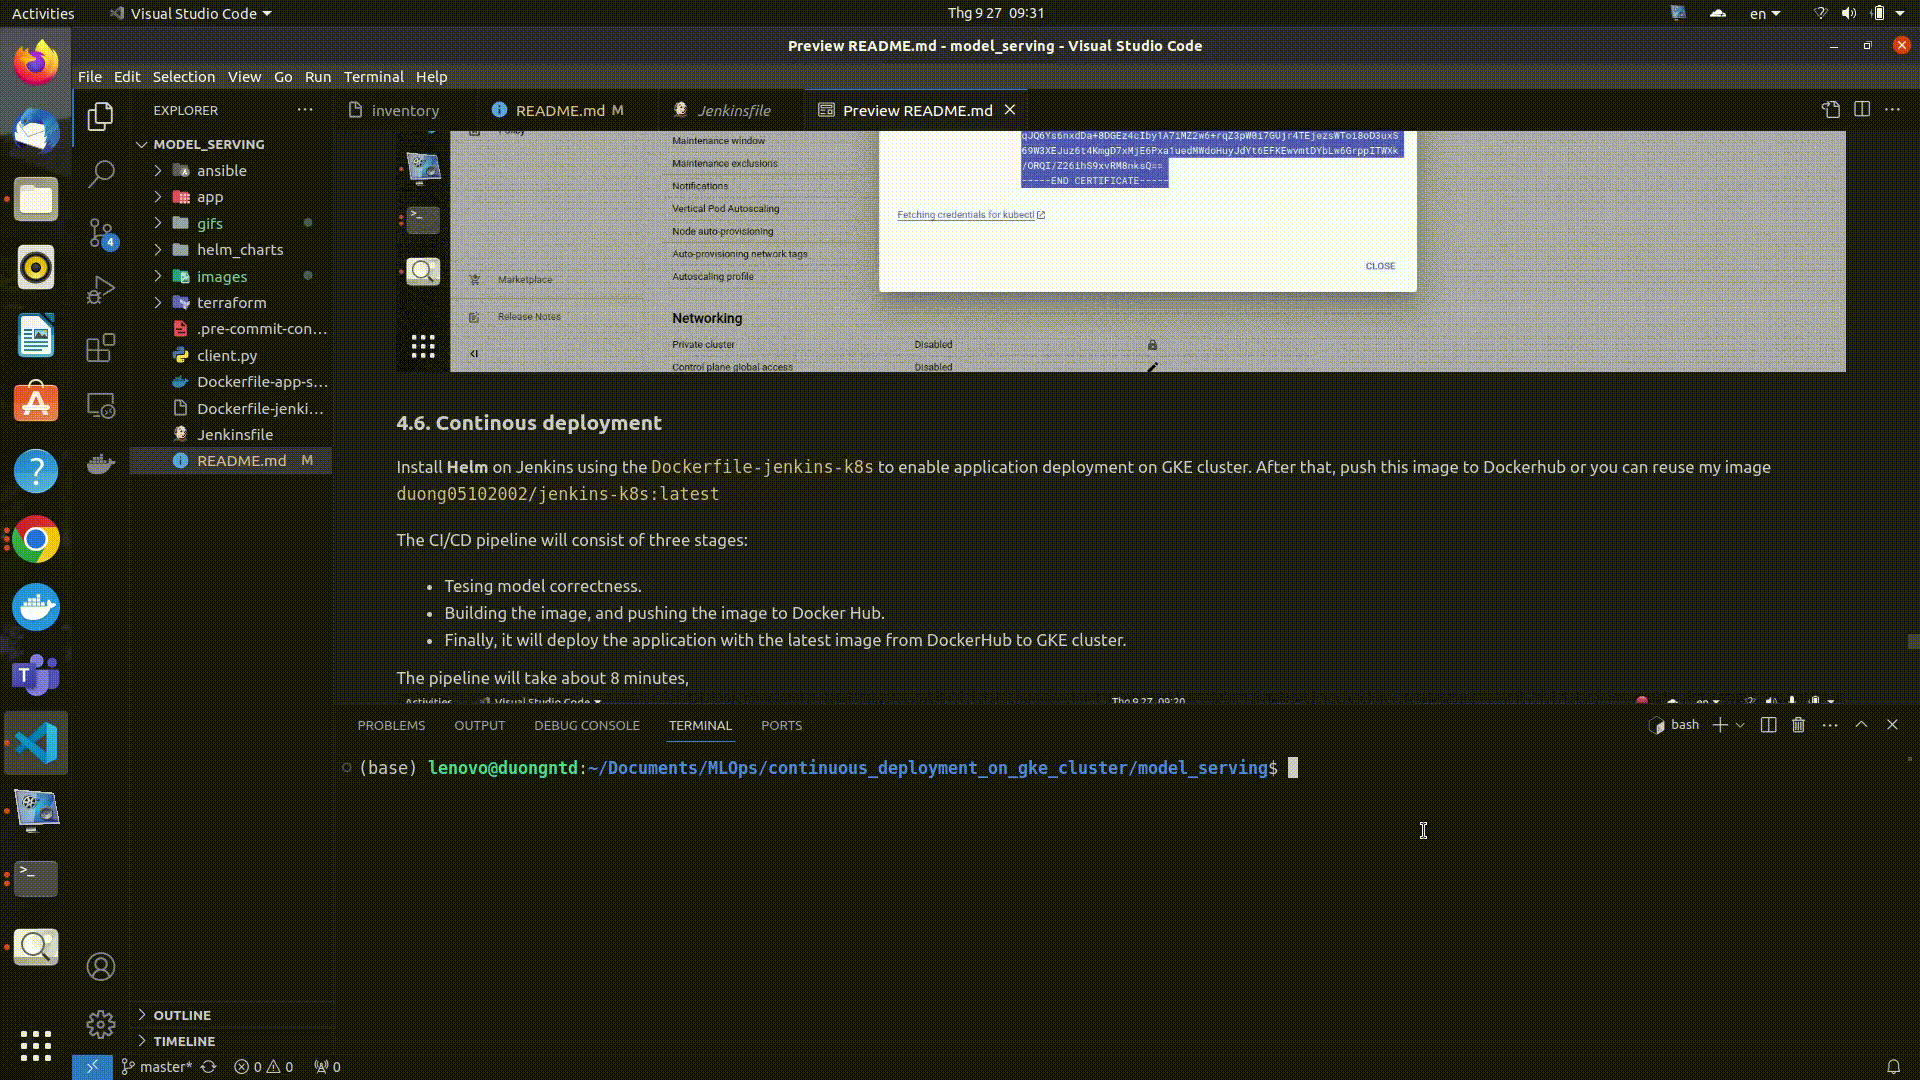Click the split editor right icon
Image resolution: width=1920 pixels, height=1080 pixels.
click(x=1861, y=110)
